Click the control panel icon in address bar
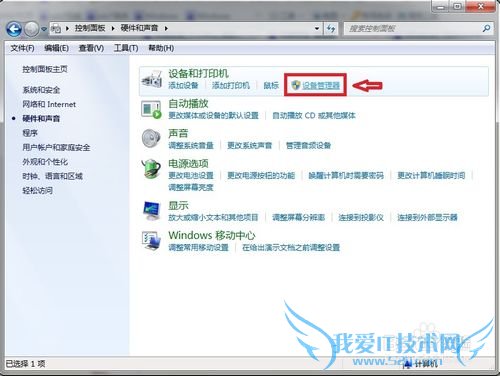This screenshot has height=376, width=500. [56, 29]
